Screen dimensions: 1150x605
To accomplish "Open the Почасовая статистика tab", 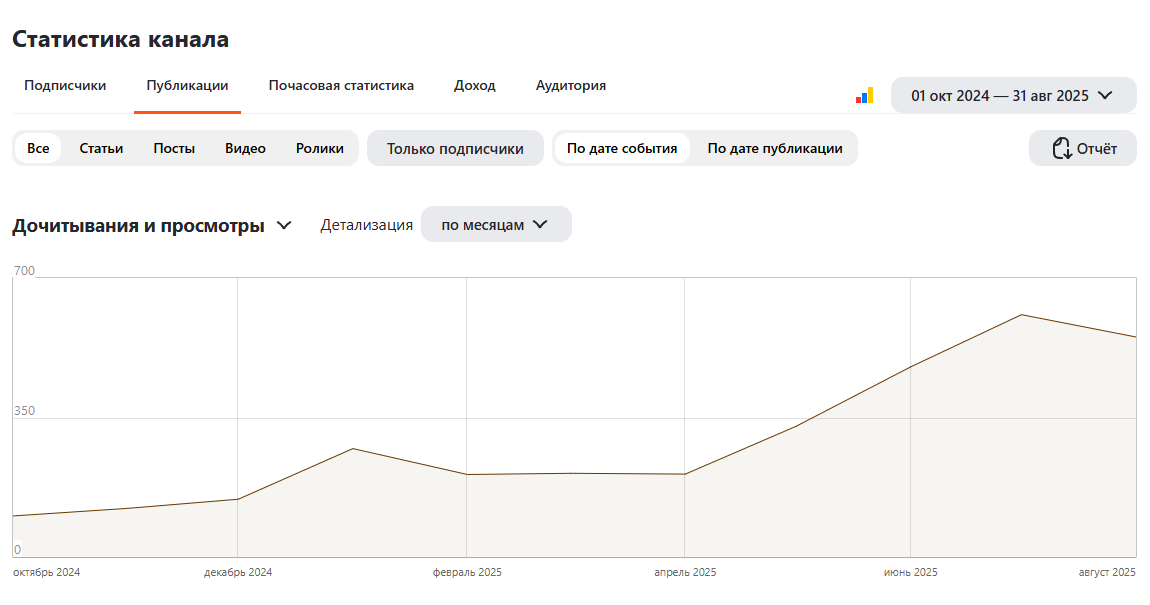I will coord(341,86).
